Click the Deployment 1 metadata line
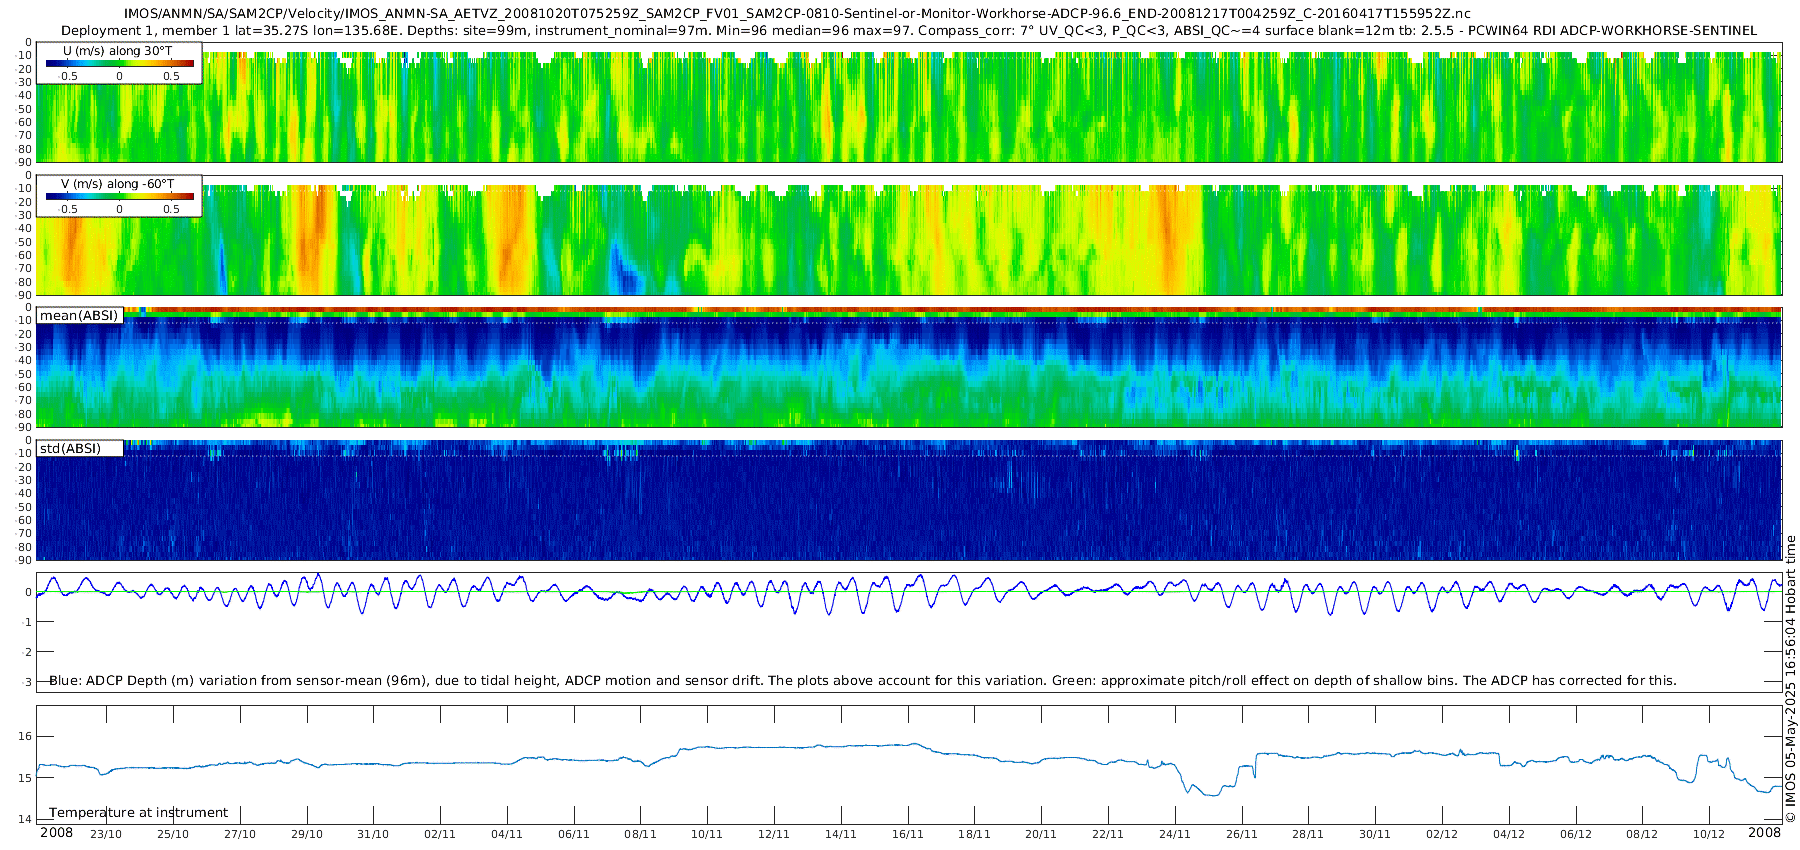 tap(908, 31)
